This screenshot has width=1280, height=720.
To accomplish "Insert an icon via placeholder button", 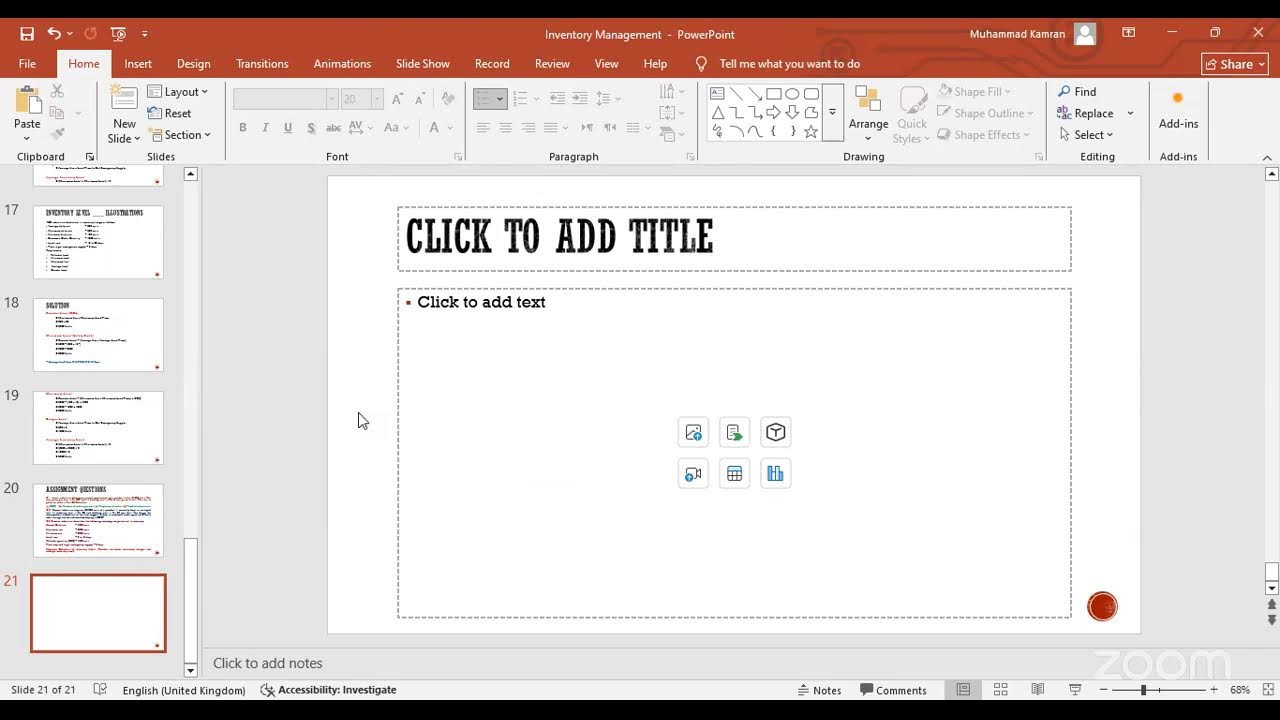I will [734, 432].
